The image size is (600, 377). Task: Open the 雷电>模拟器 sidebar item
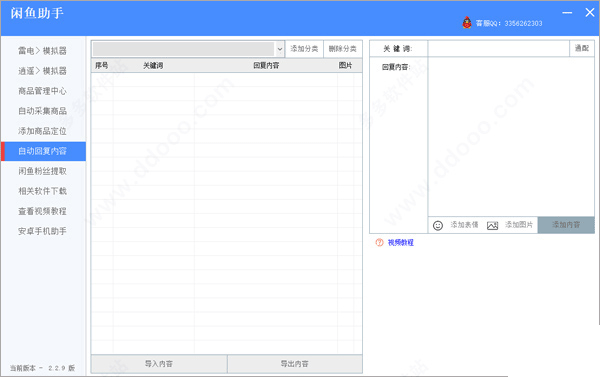[x=42, y=51]
